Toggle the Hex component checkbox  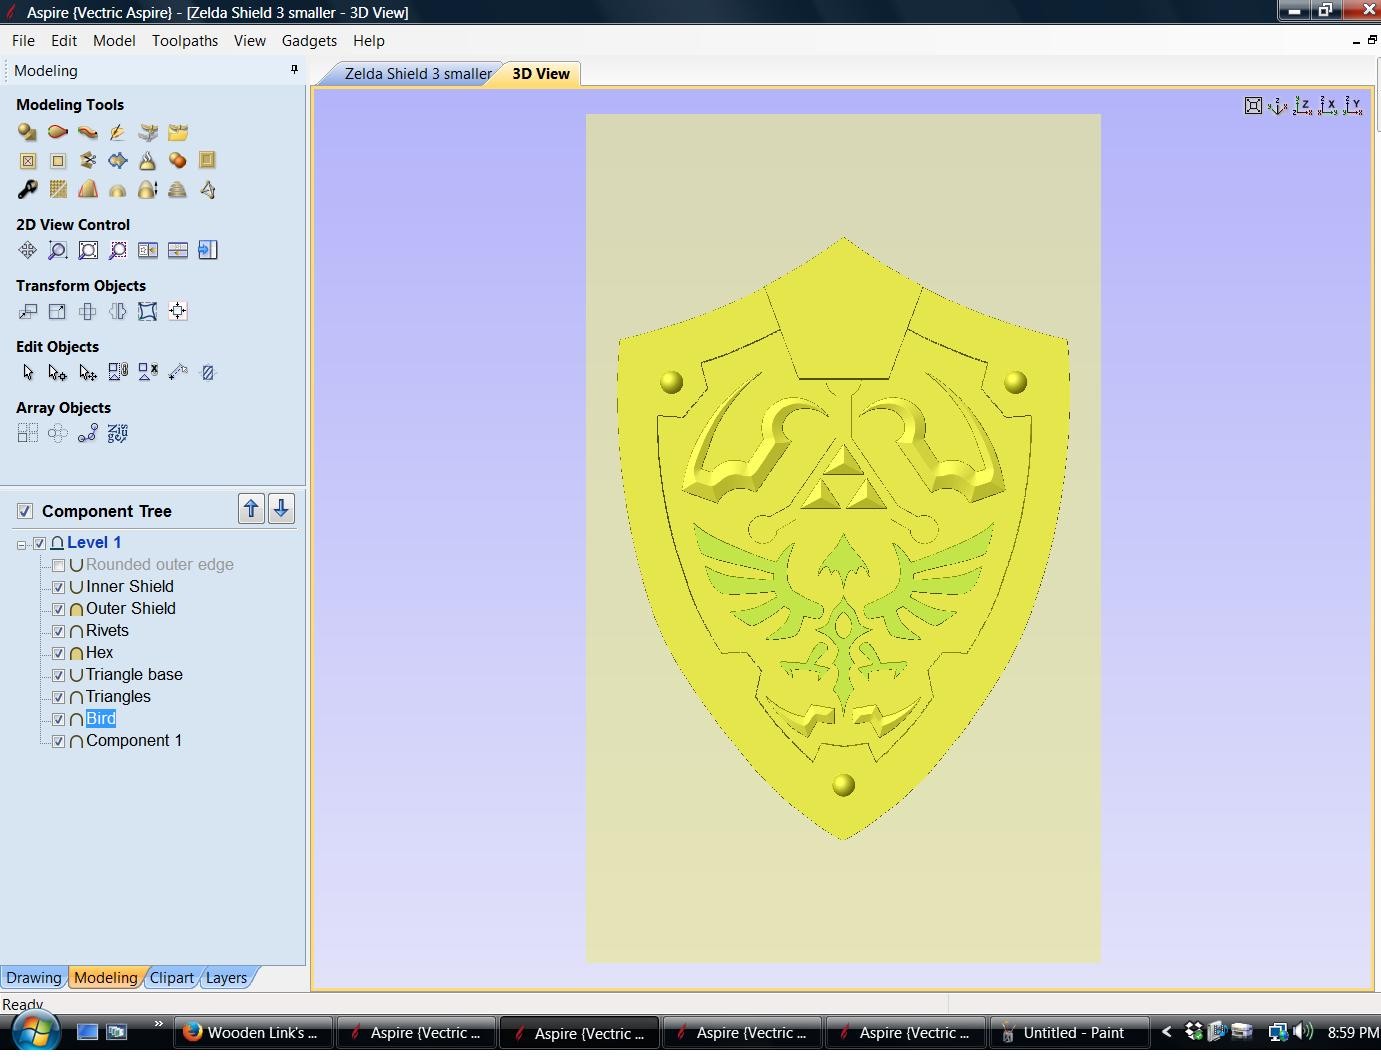[59, 653]
